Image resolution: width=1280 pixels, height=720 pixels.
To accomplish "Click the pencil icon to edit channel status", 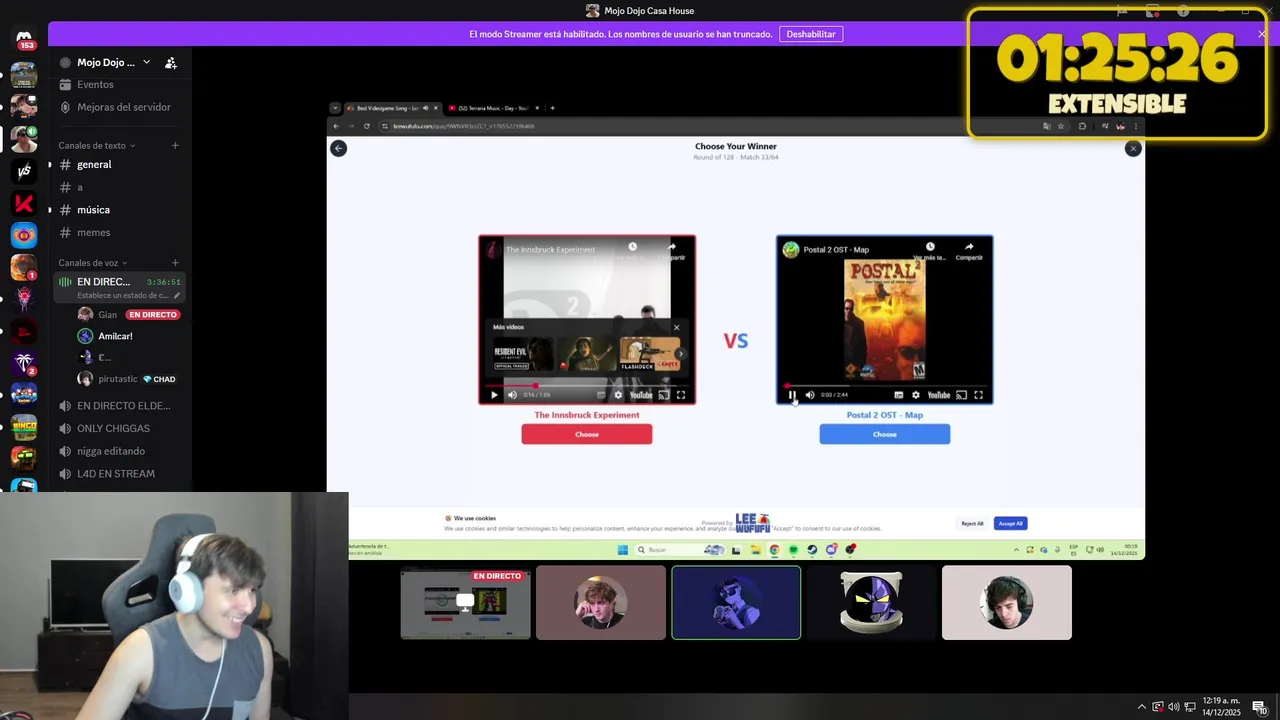I will pos(177,295).
